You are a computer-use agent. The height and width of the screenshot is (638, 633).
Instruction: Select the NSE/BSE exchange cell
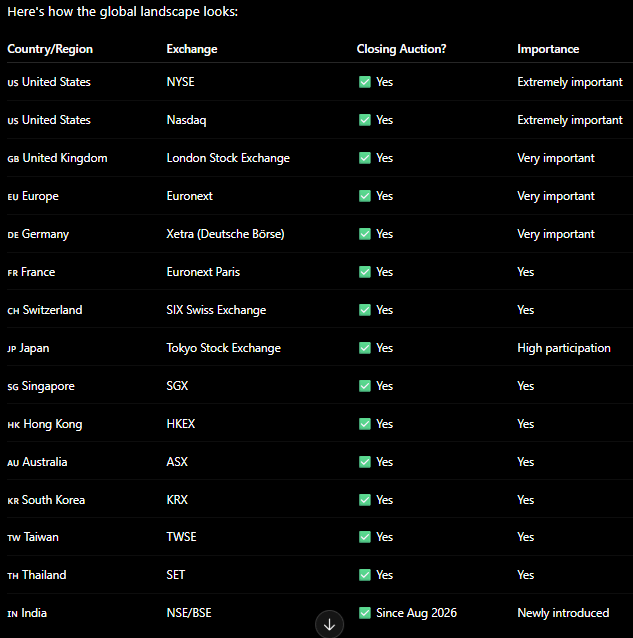pyautogui.click(x=189, y=613)
